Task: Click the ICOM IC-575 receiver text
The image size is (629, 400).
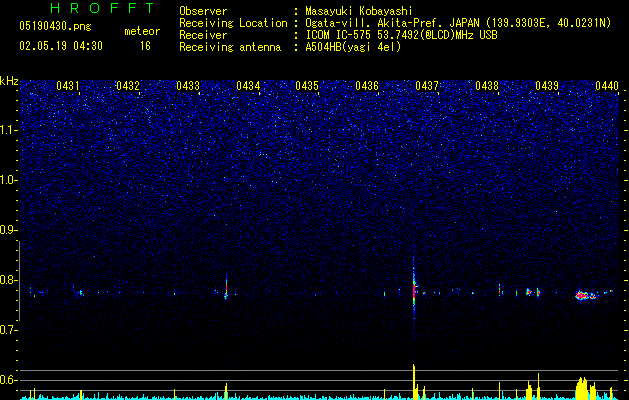Action: coord(401,35)
